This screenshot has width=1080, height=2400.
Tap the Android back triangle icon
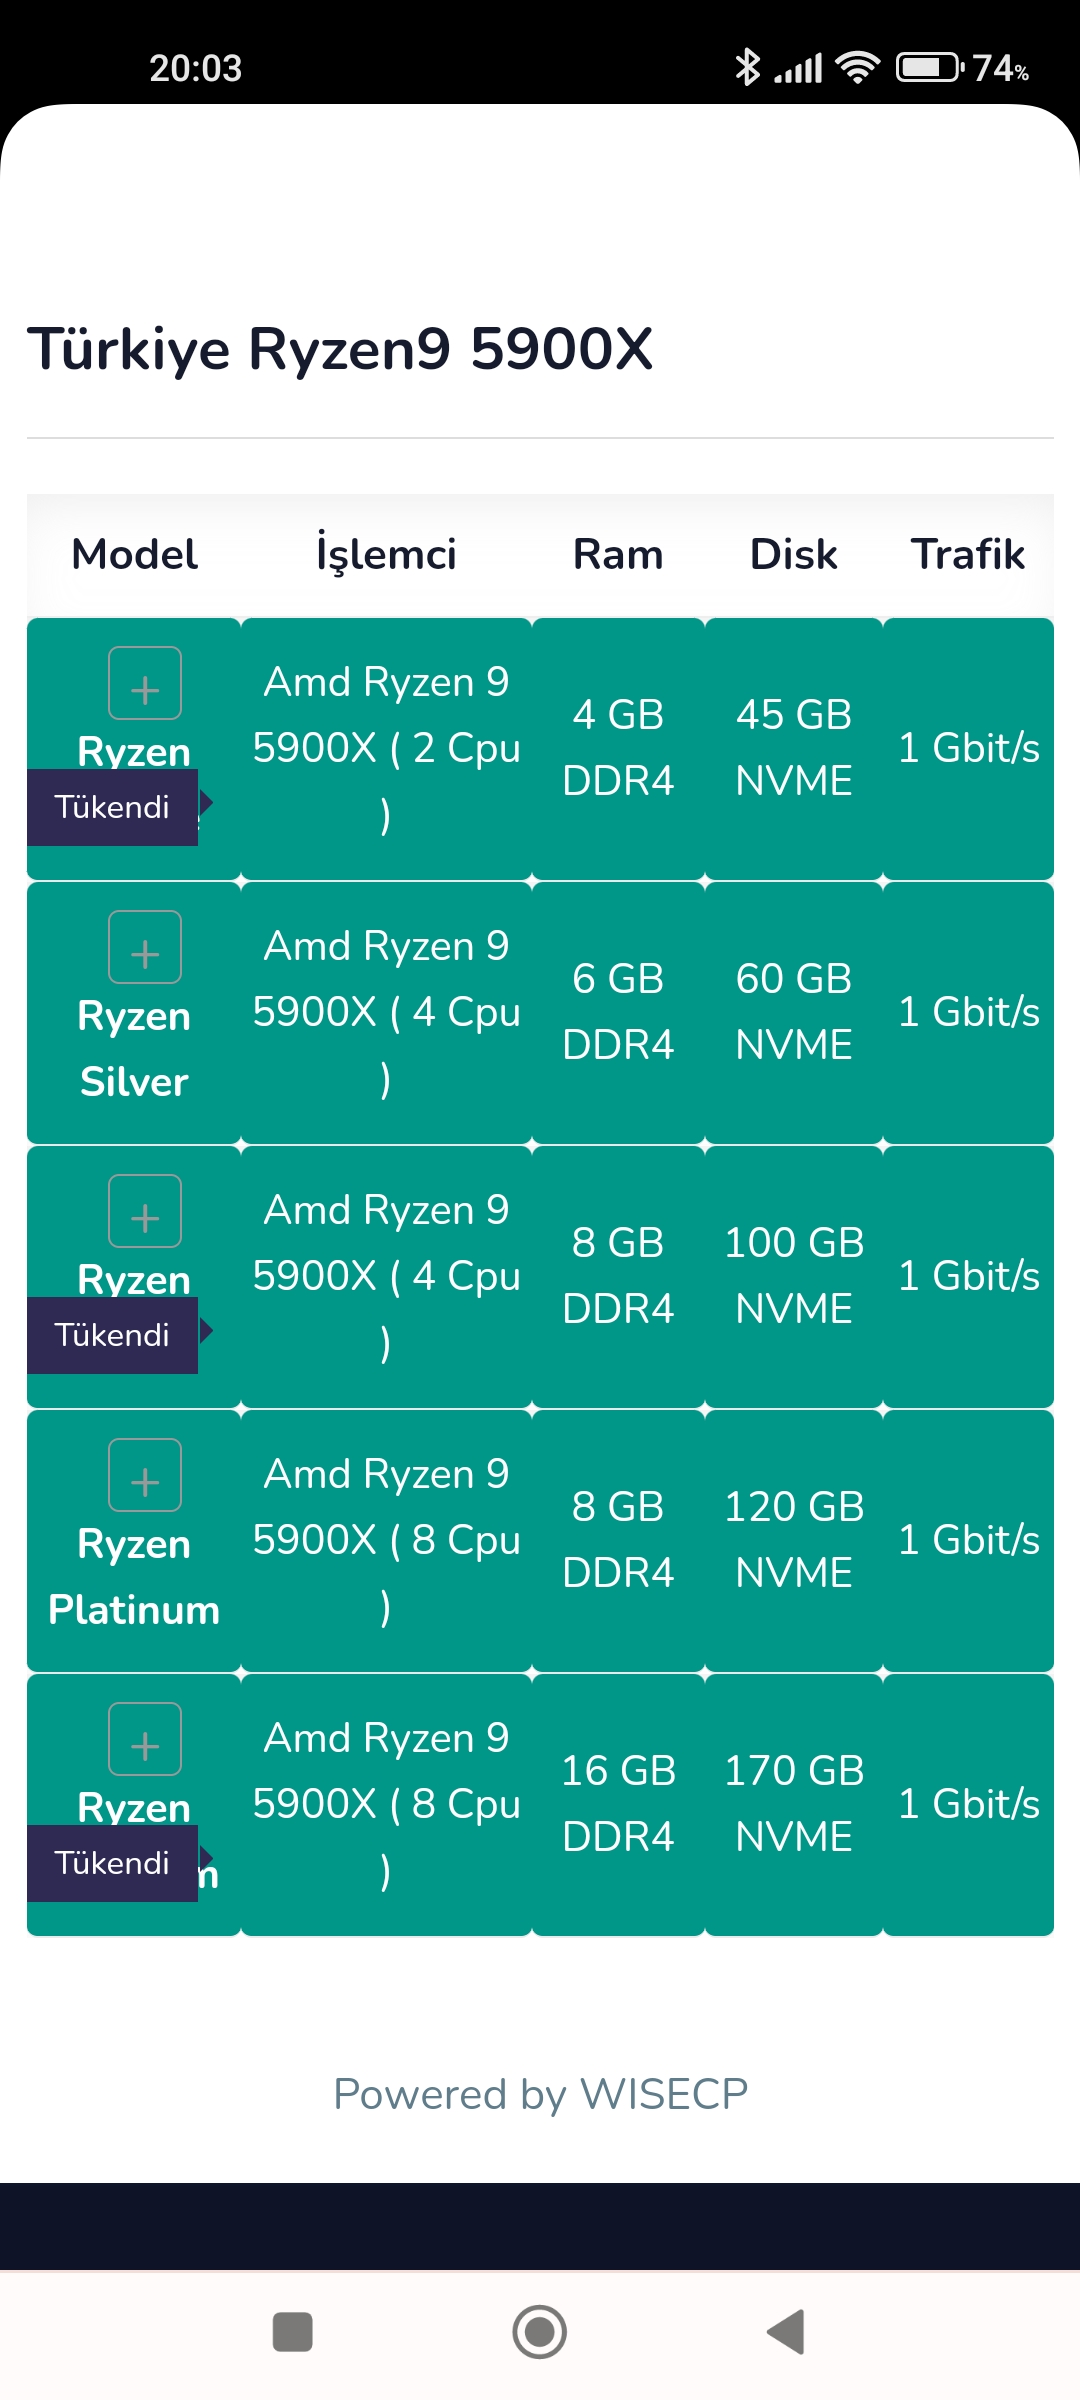coord(786,2332)
